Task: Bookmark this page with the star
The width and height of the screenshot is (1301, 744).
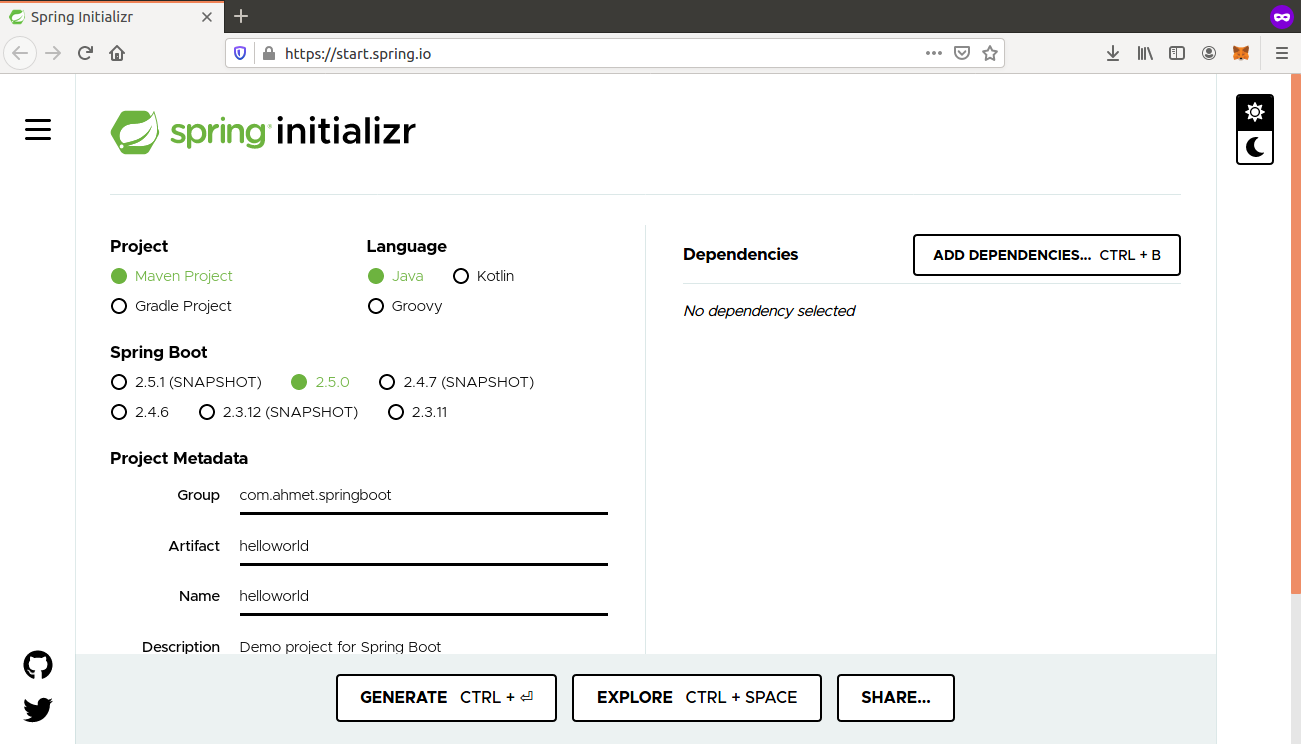Action: 990,53
